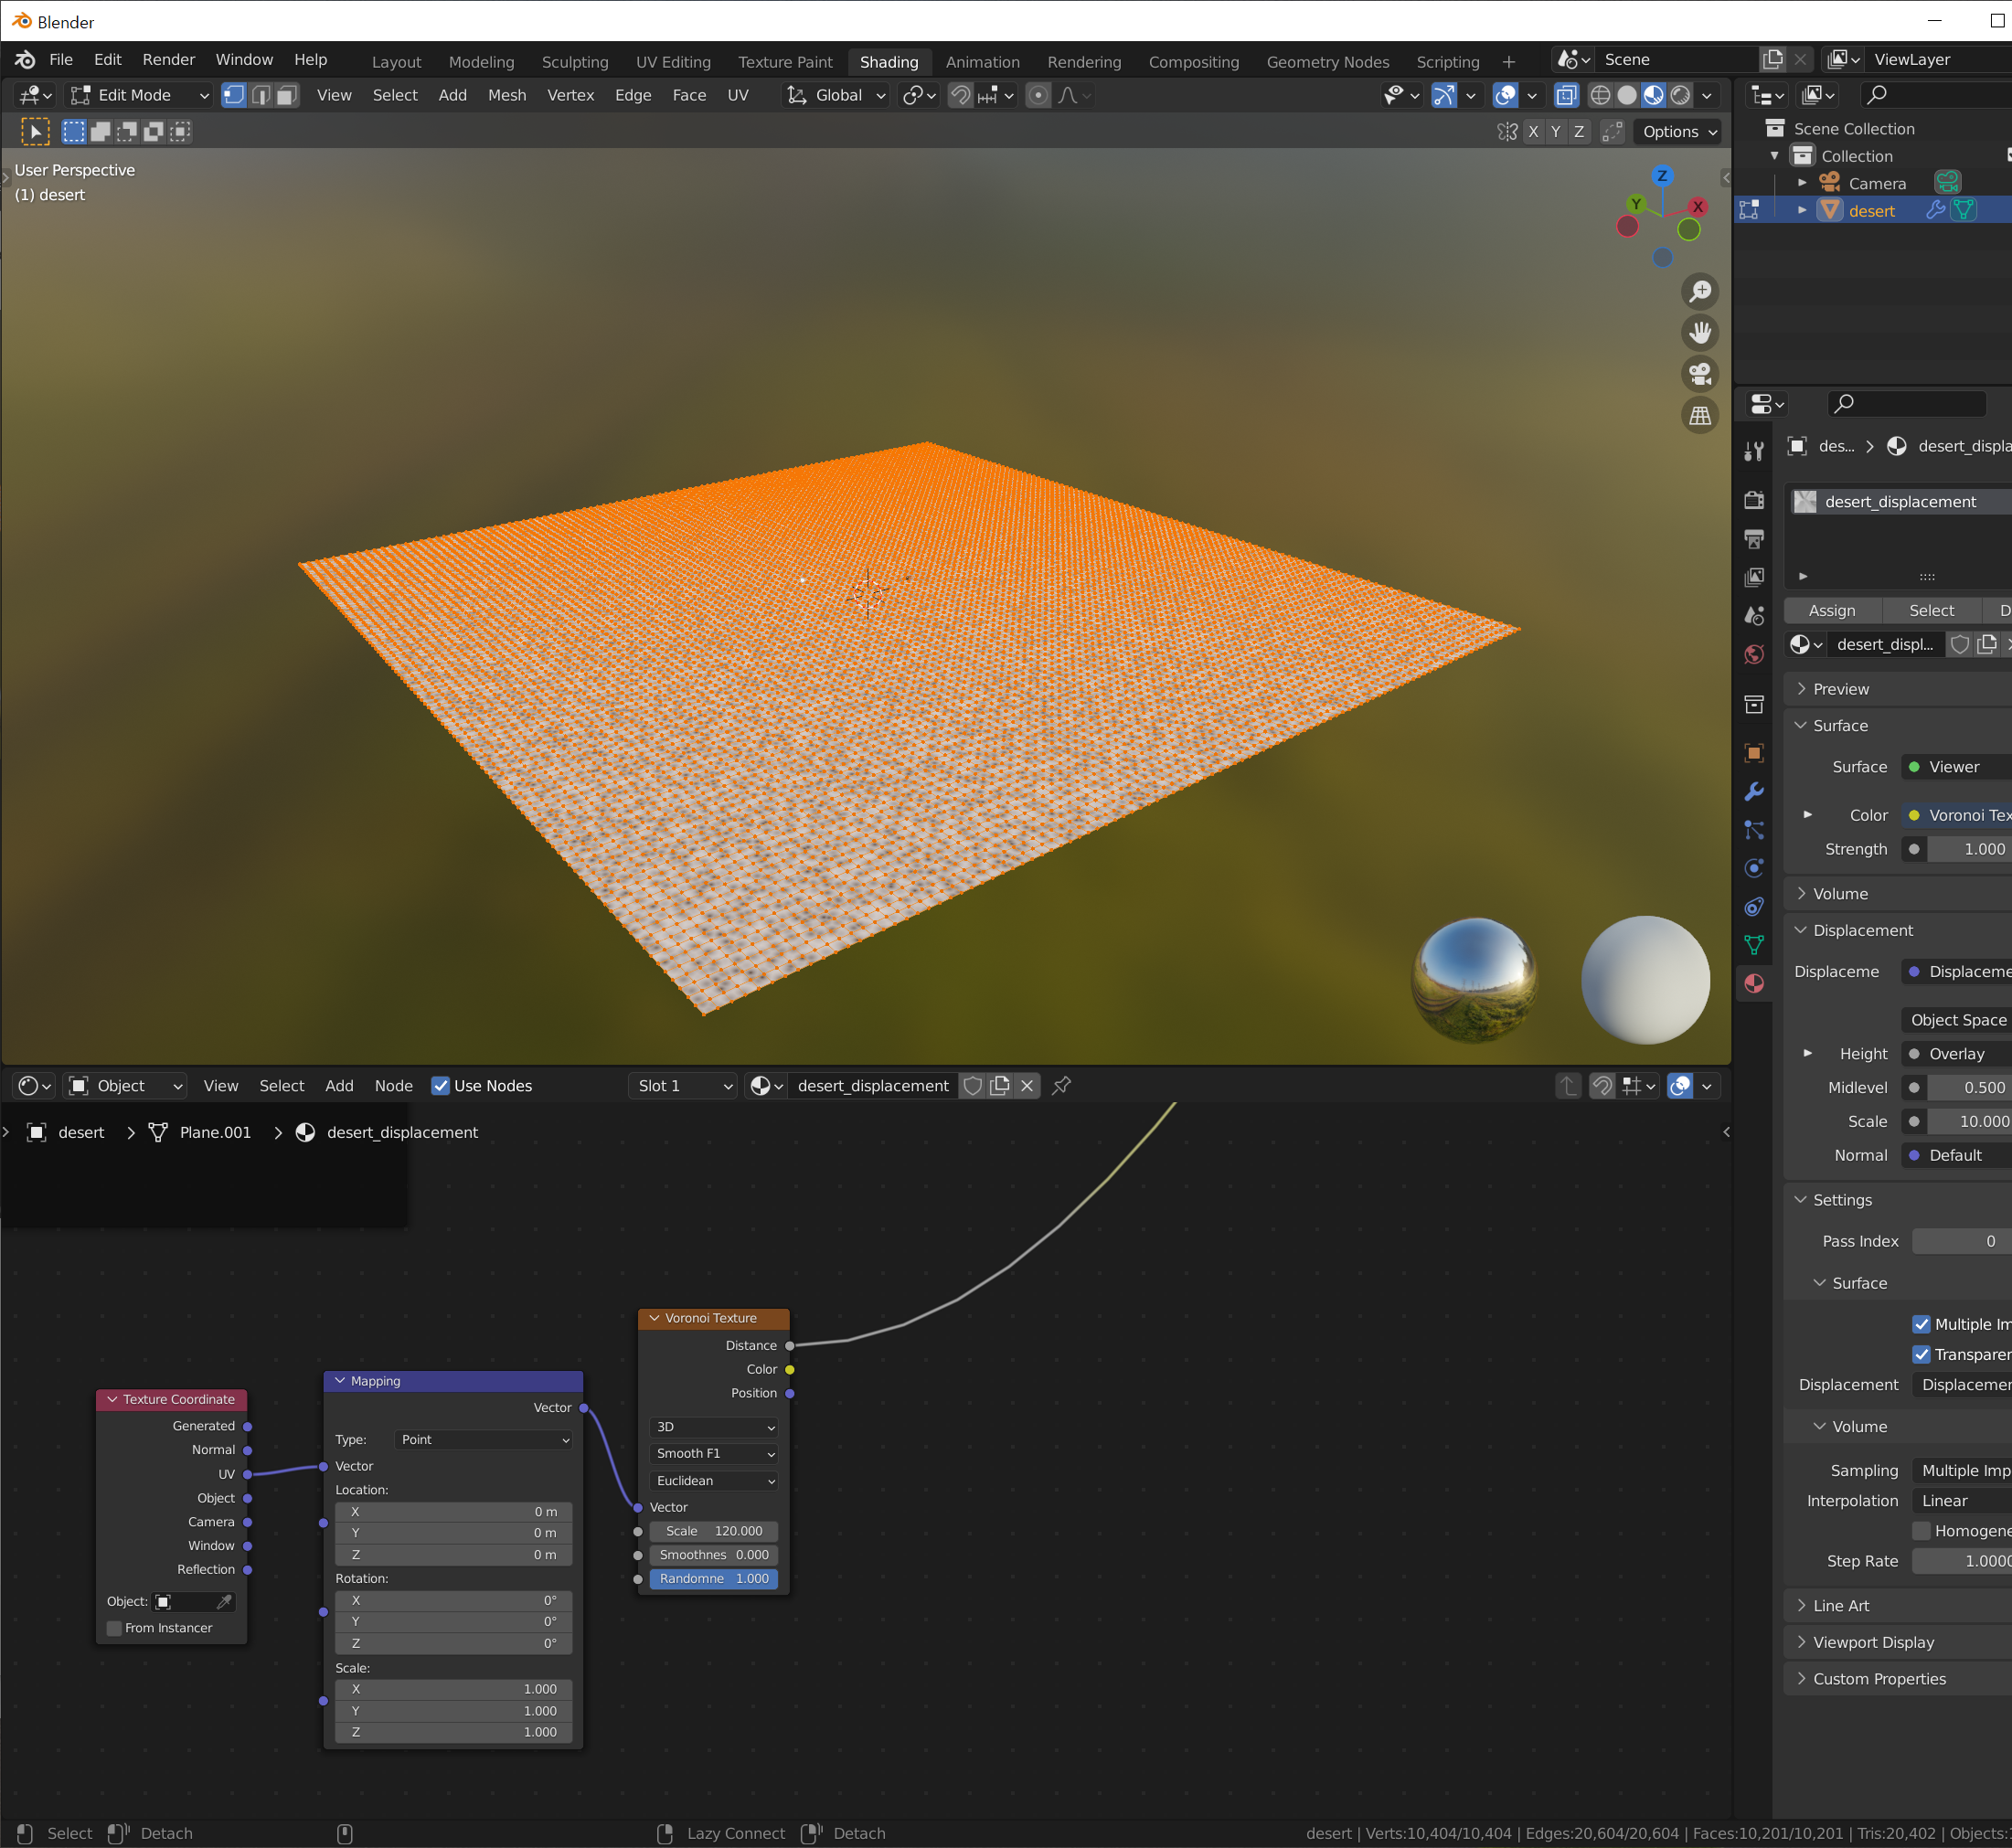2012x1848 pixels.
Task: Open the Modifier properties wrench tab
Action: click(1754, 792)
